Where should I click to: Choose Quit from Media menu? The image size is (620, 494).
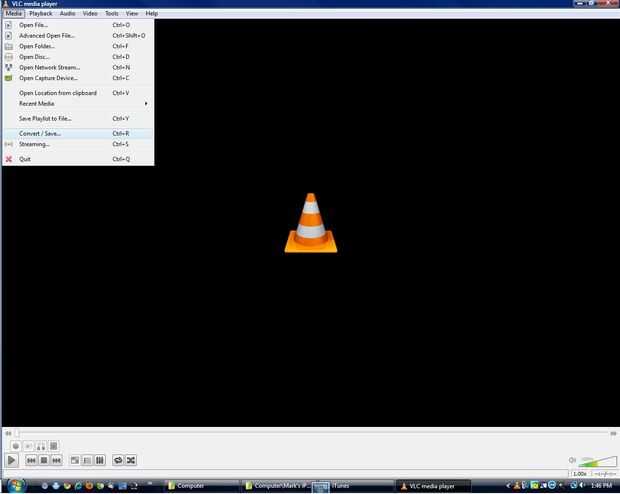(78, 159)
